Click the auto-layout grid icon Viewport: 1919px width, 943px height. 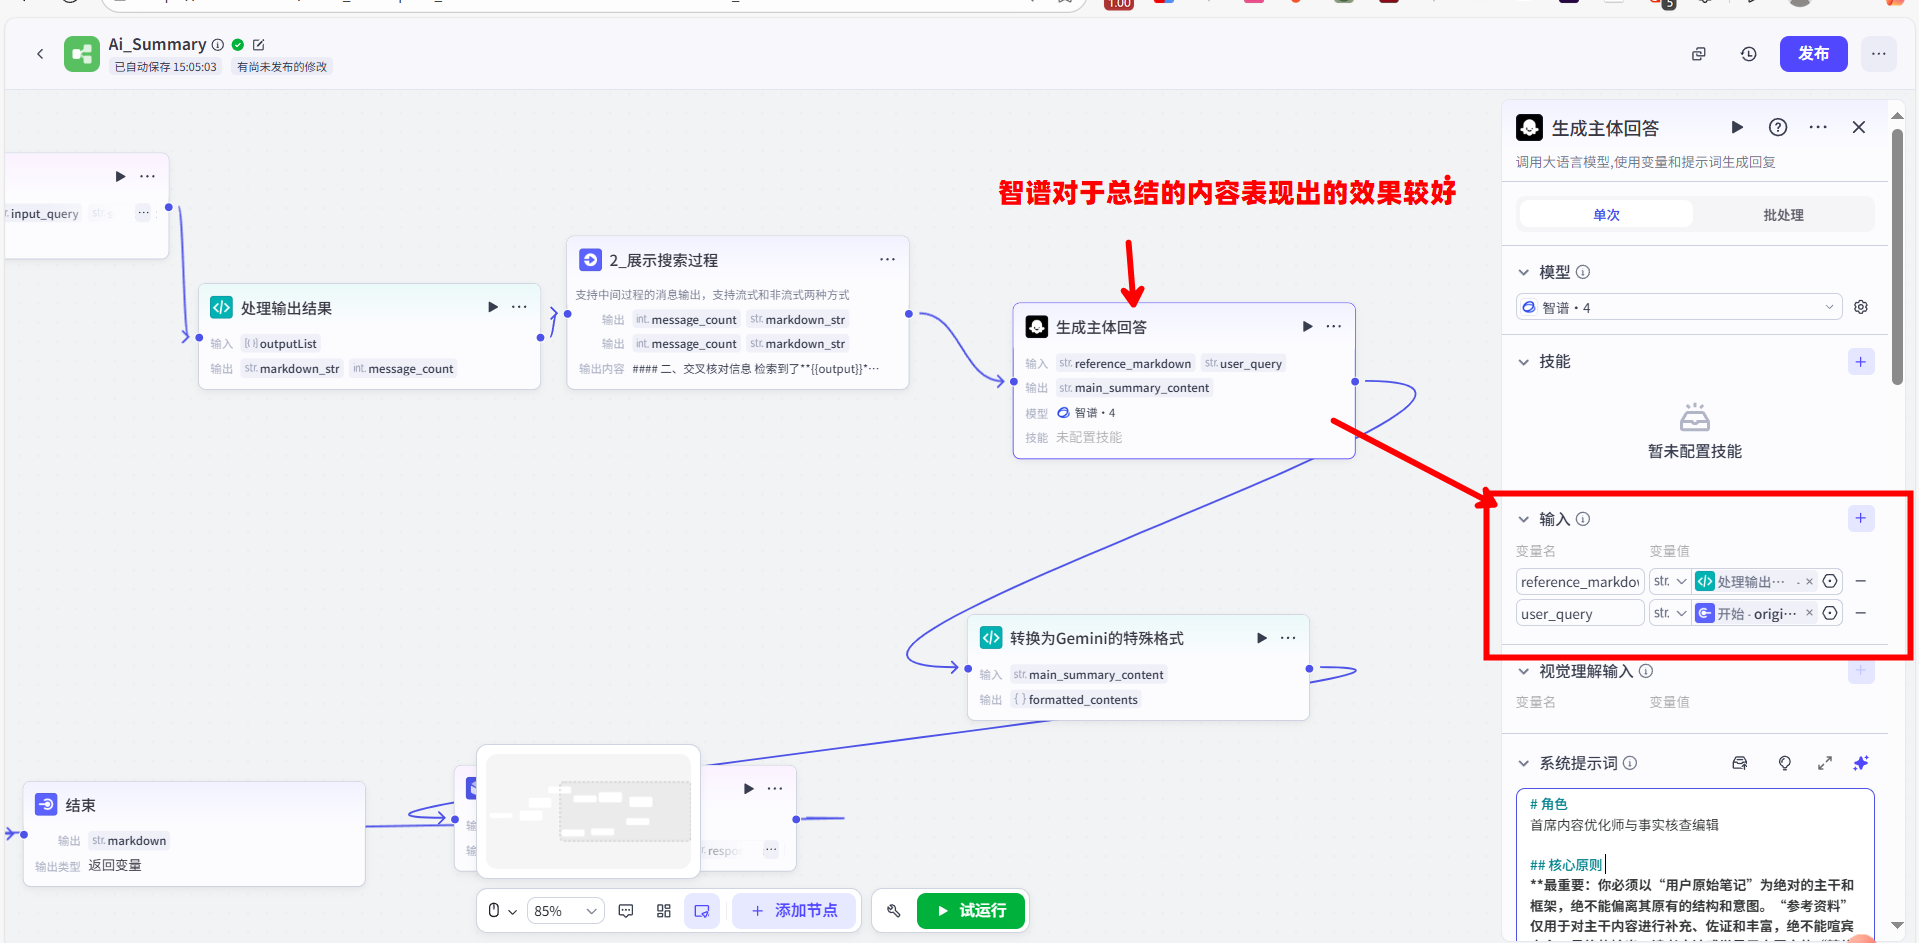click(x=664, y=911)
